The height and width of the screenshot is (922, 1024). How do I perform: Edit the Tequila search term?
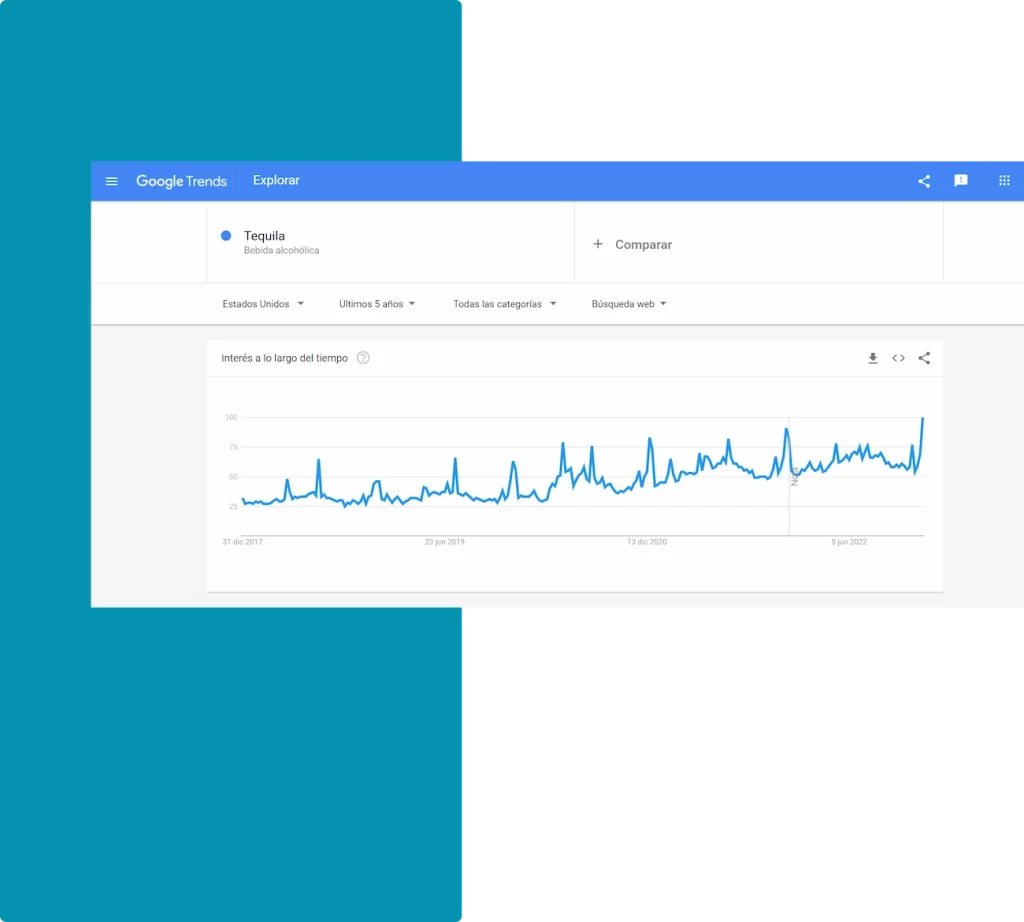pyautogui.click(x=391, y=242)
